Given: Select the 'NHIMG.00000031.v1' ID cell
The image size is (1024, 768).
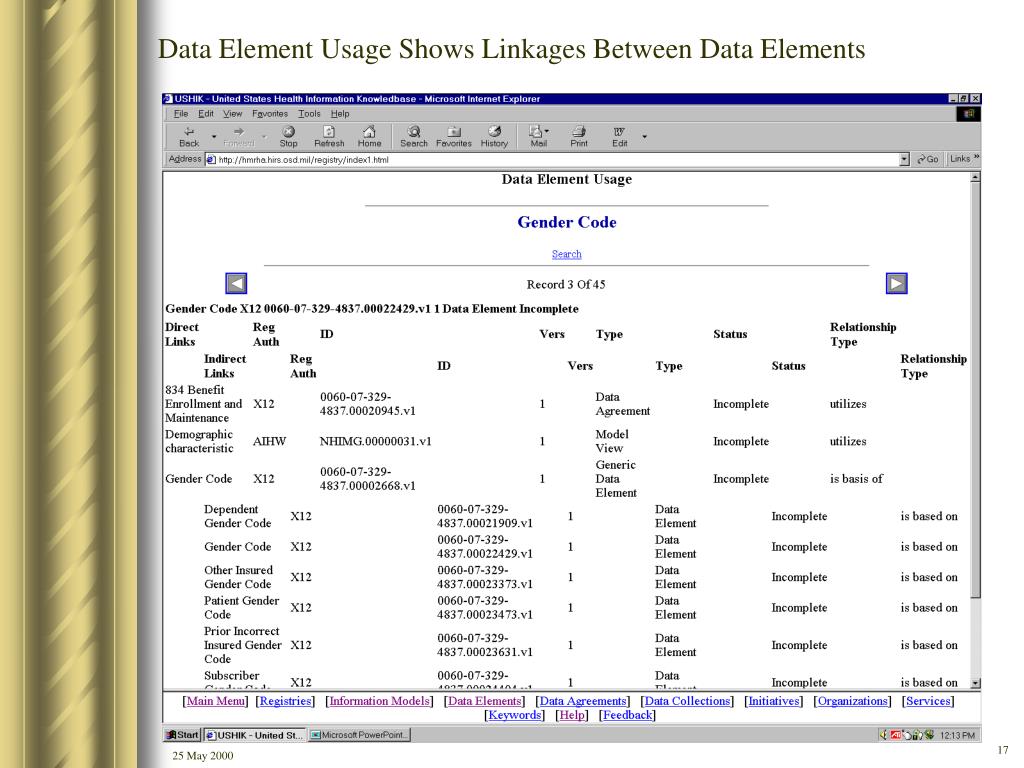Looking at the screenshot, I should 376,441.
